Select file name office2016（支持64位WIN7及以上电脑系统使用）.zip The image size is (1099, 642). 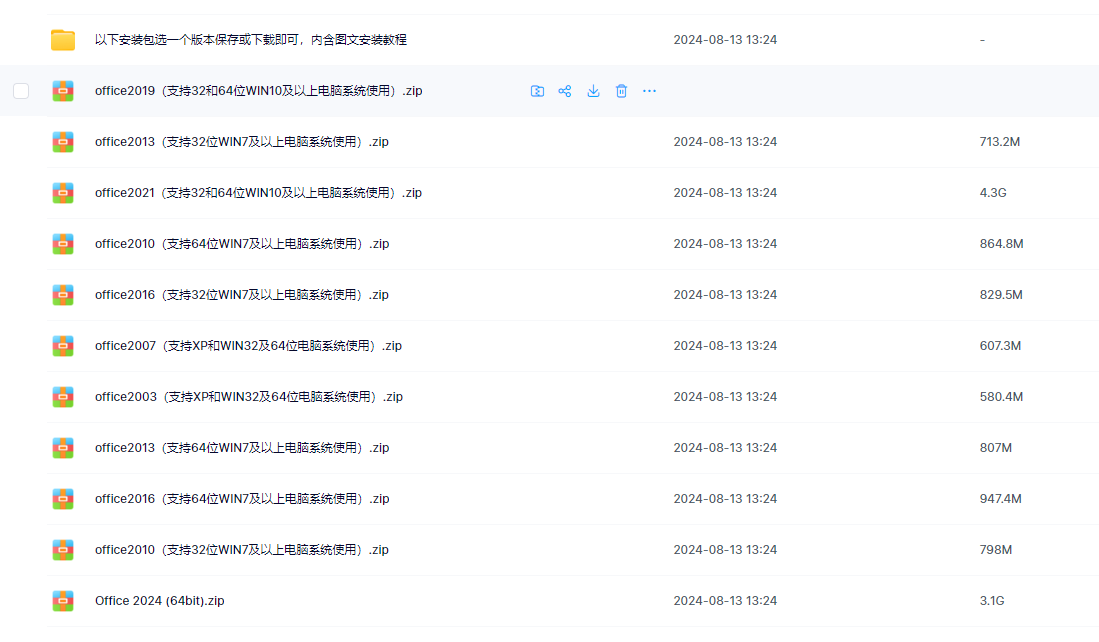click(x=242, y=499)
